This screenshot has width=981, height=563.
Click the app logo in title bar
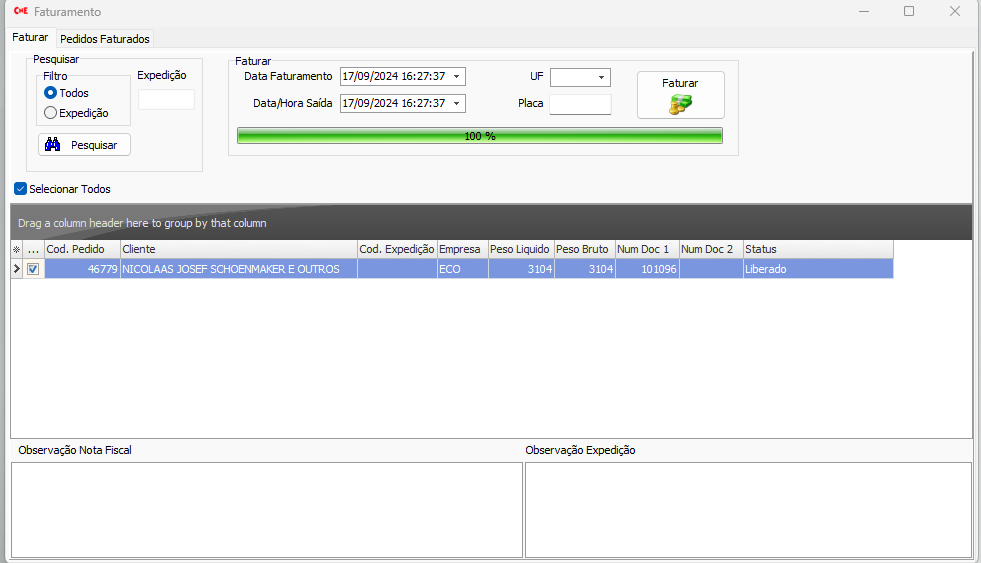tap(19, 12)
